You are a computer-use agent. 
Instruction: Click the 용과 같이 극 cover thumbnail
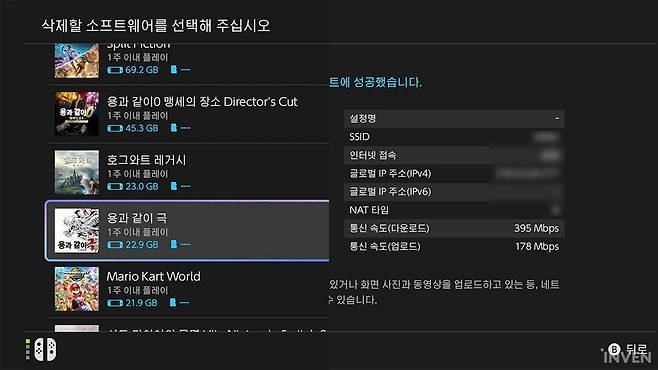pos(77,230)
